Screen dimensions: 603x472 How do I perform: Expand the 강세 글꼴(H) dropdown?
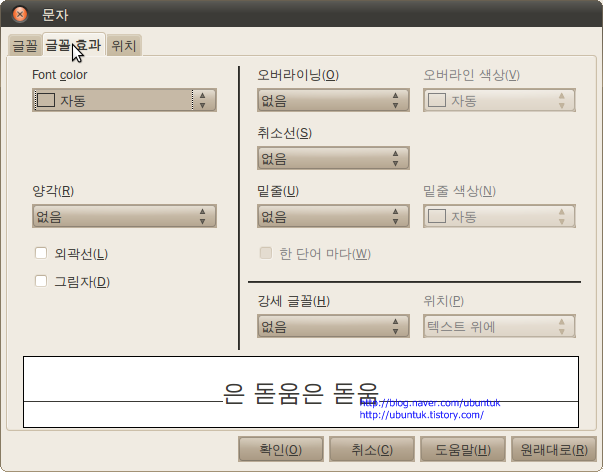pos(333,326)
